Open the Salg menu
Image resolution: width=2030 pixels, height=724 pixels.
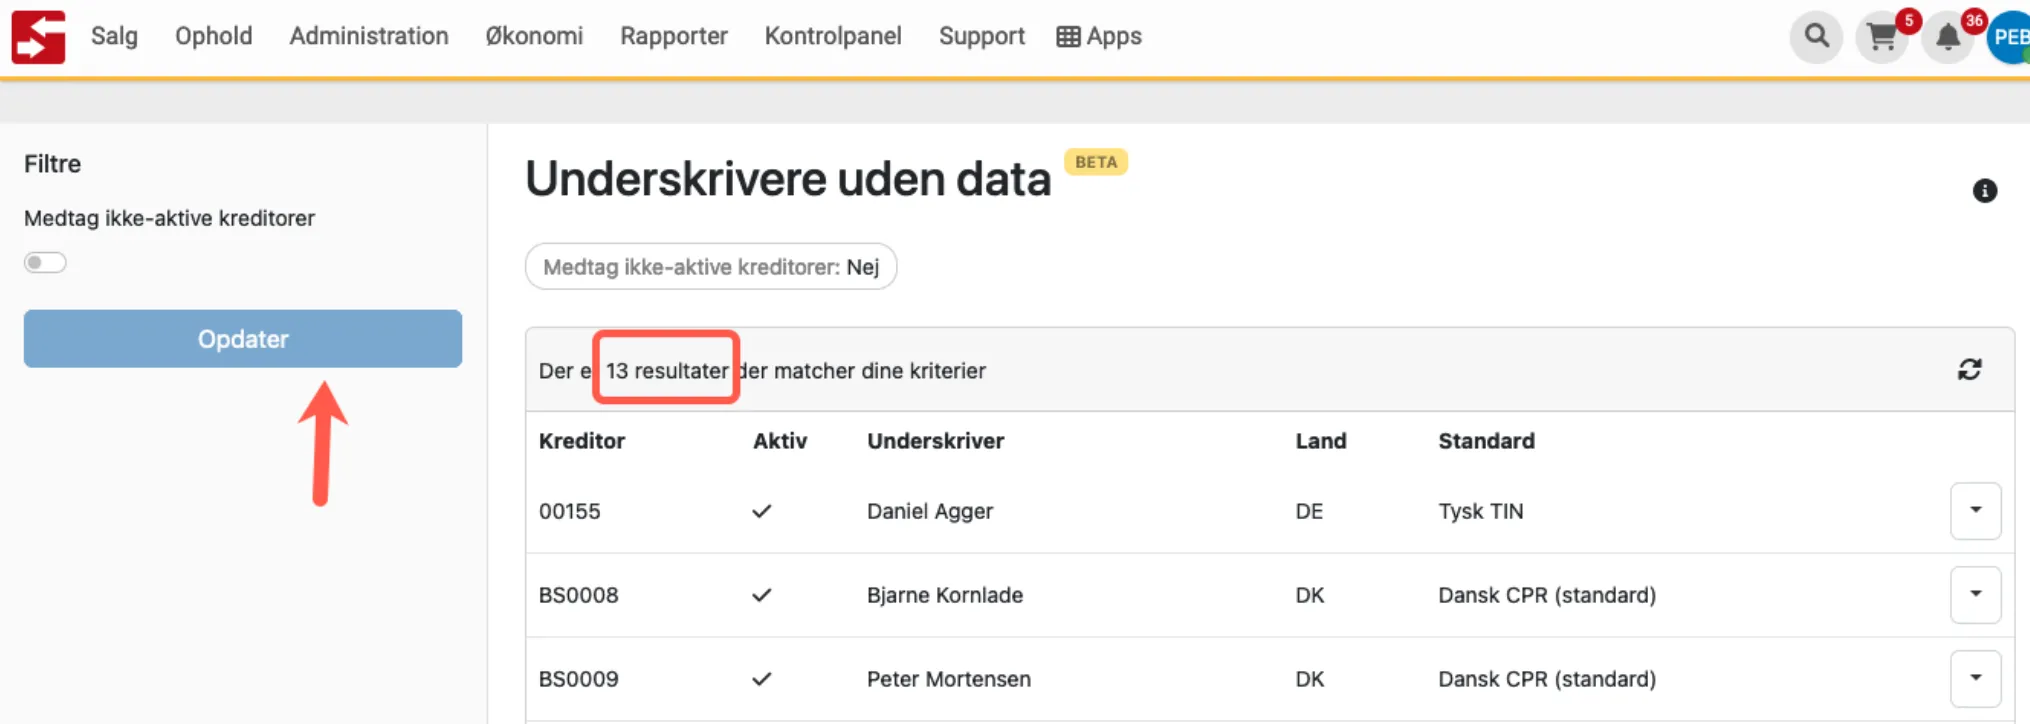(x=114, y=36)
